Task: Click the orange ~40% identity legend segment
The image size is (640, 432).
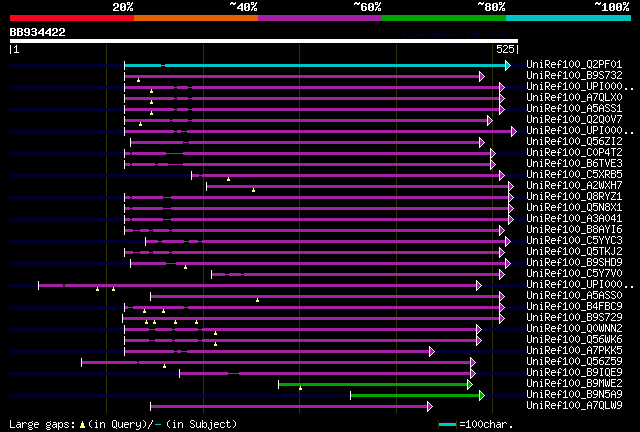Action: [x=196, y=18]
